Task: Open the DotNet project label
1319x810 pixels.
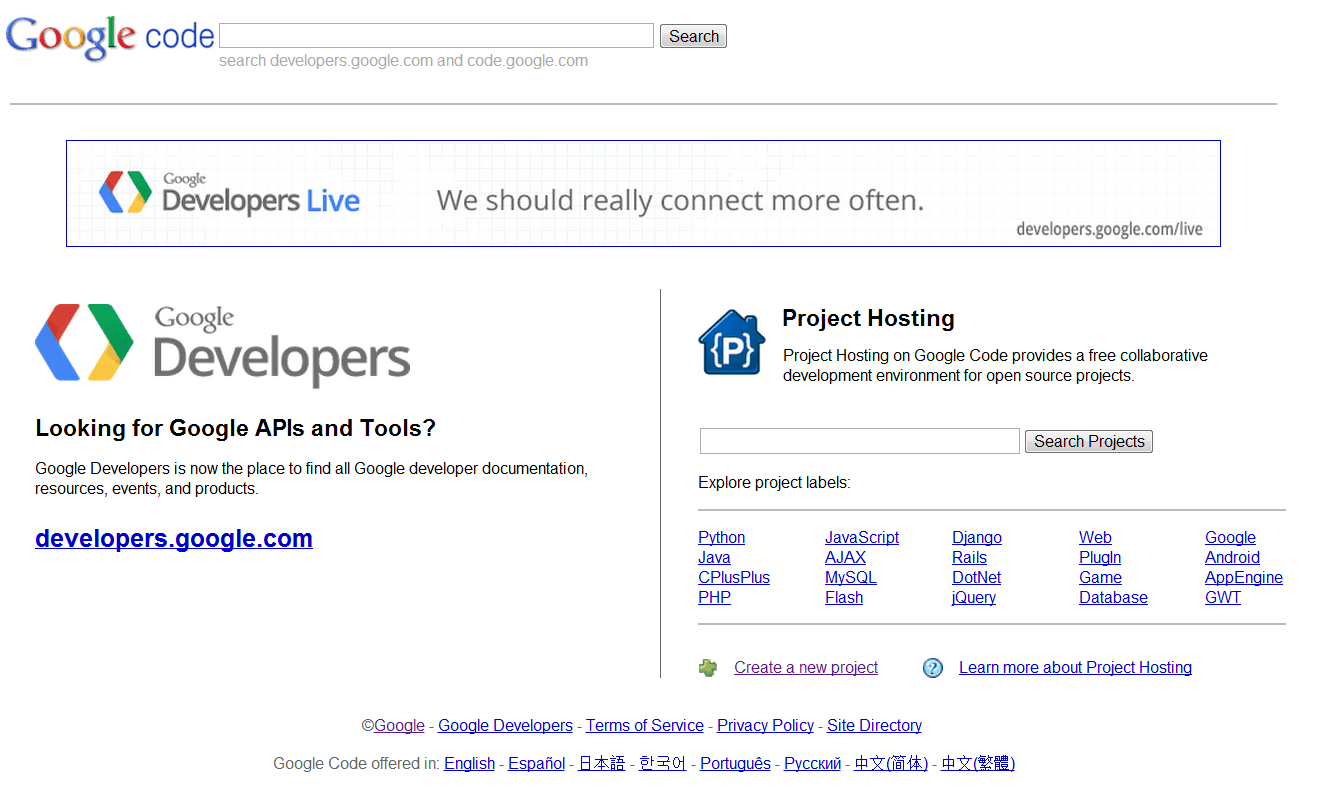Action: coord(976,578)
